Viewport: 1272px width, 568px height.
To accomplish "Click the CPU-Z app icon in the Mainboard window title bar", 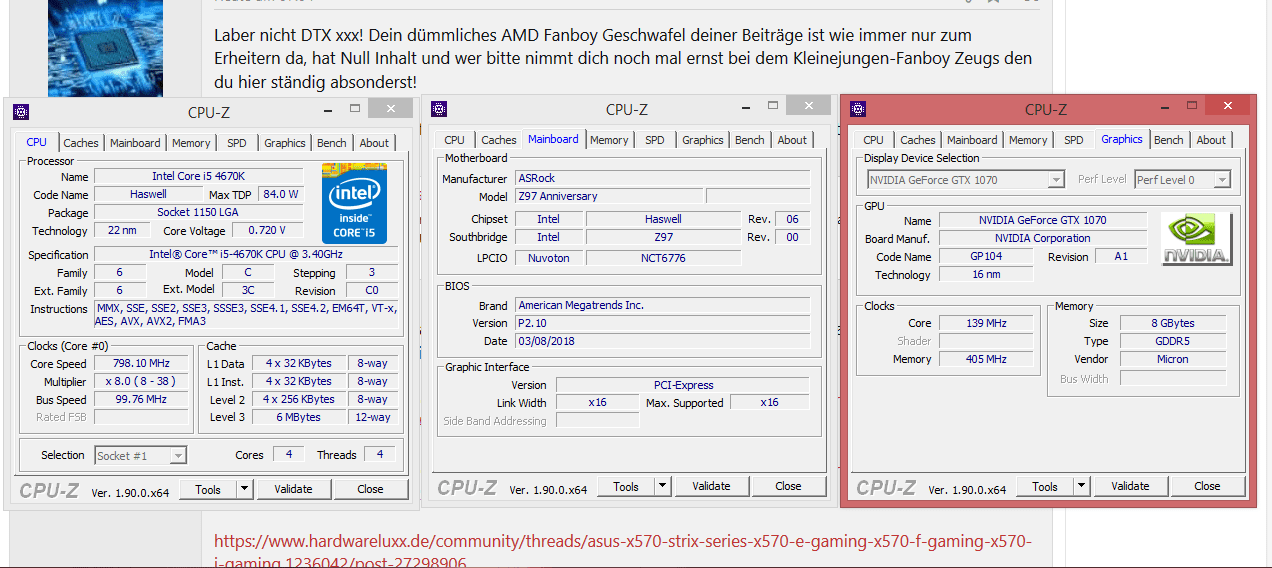I will [x=439, y=109].
